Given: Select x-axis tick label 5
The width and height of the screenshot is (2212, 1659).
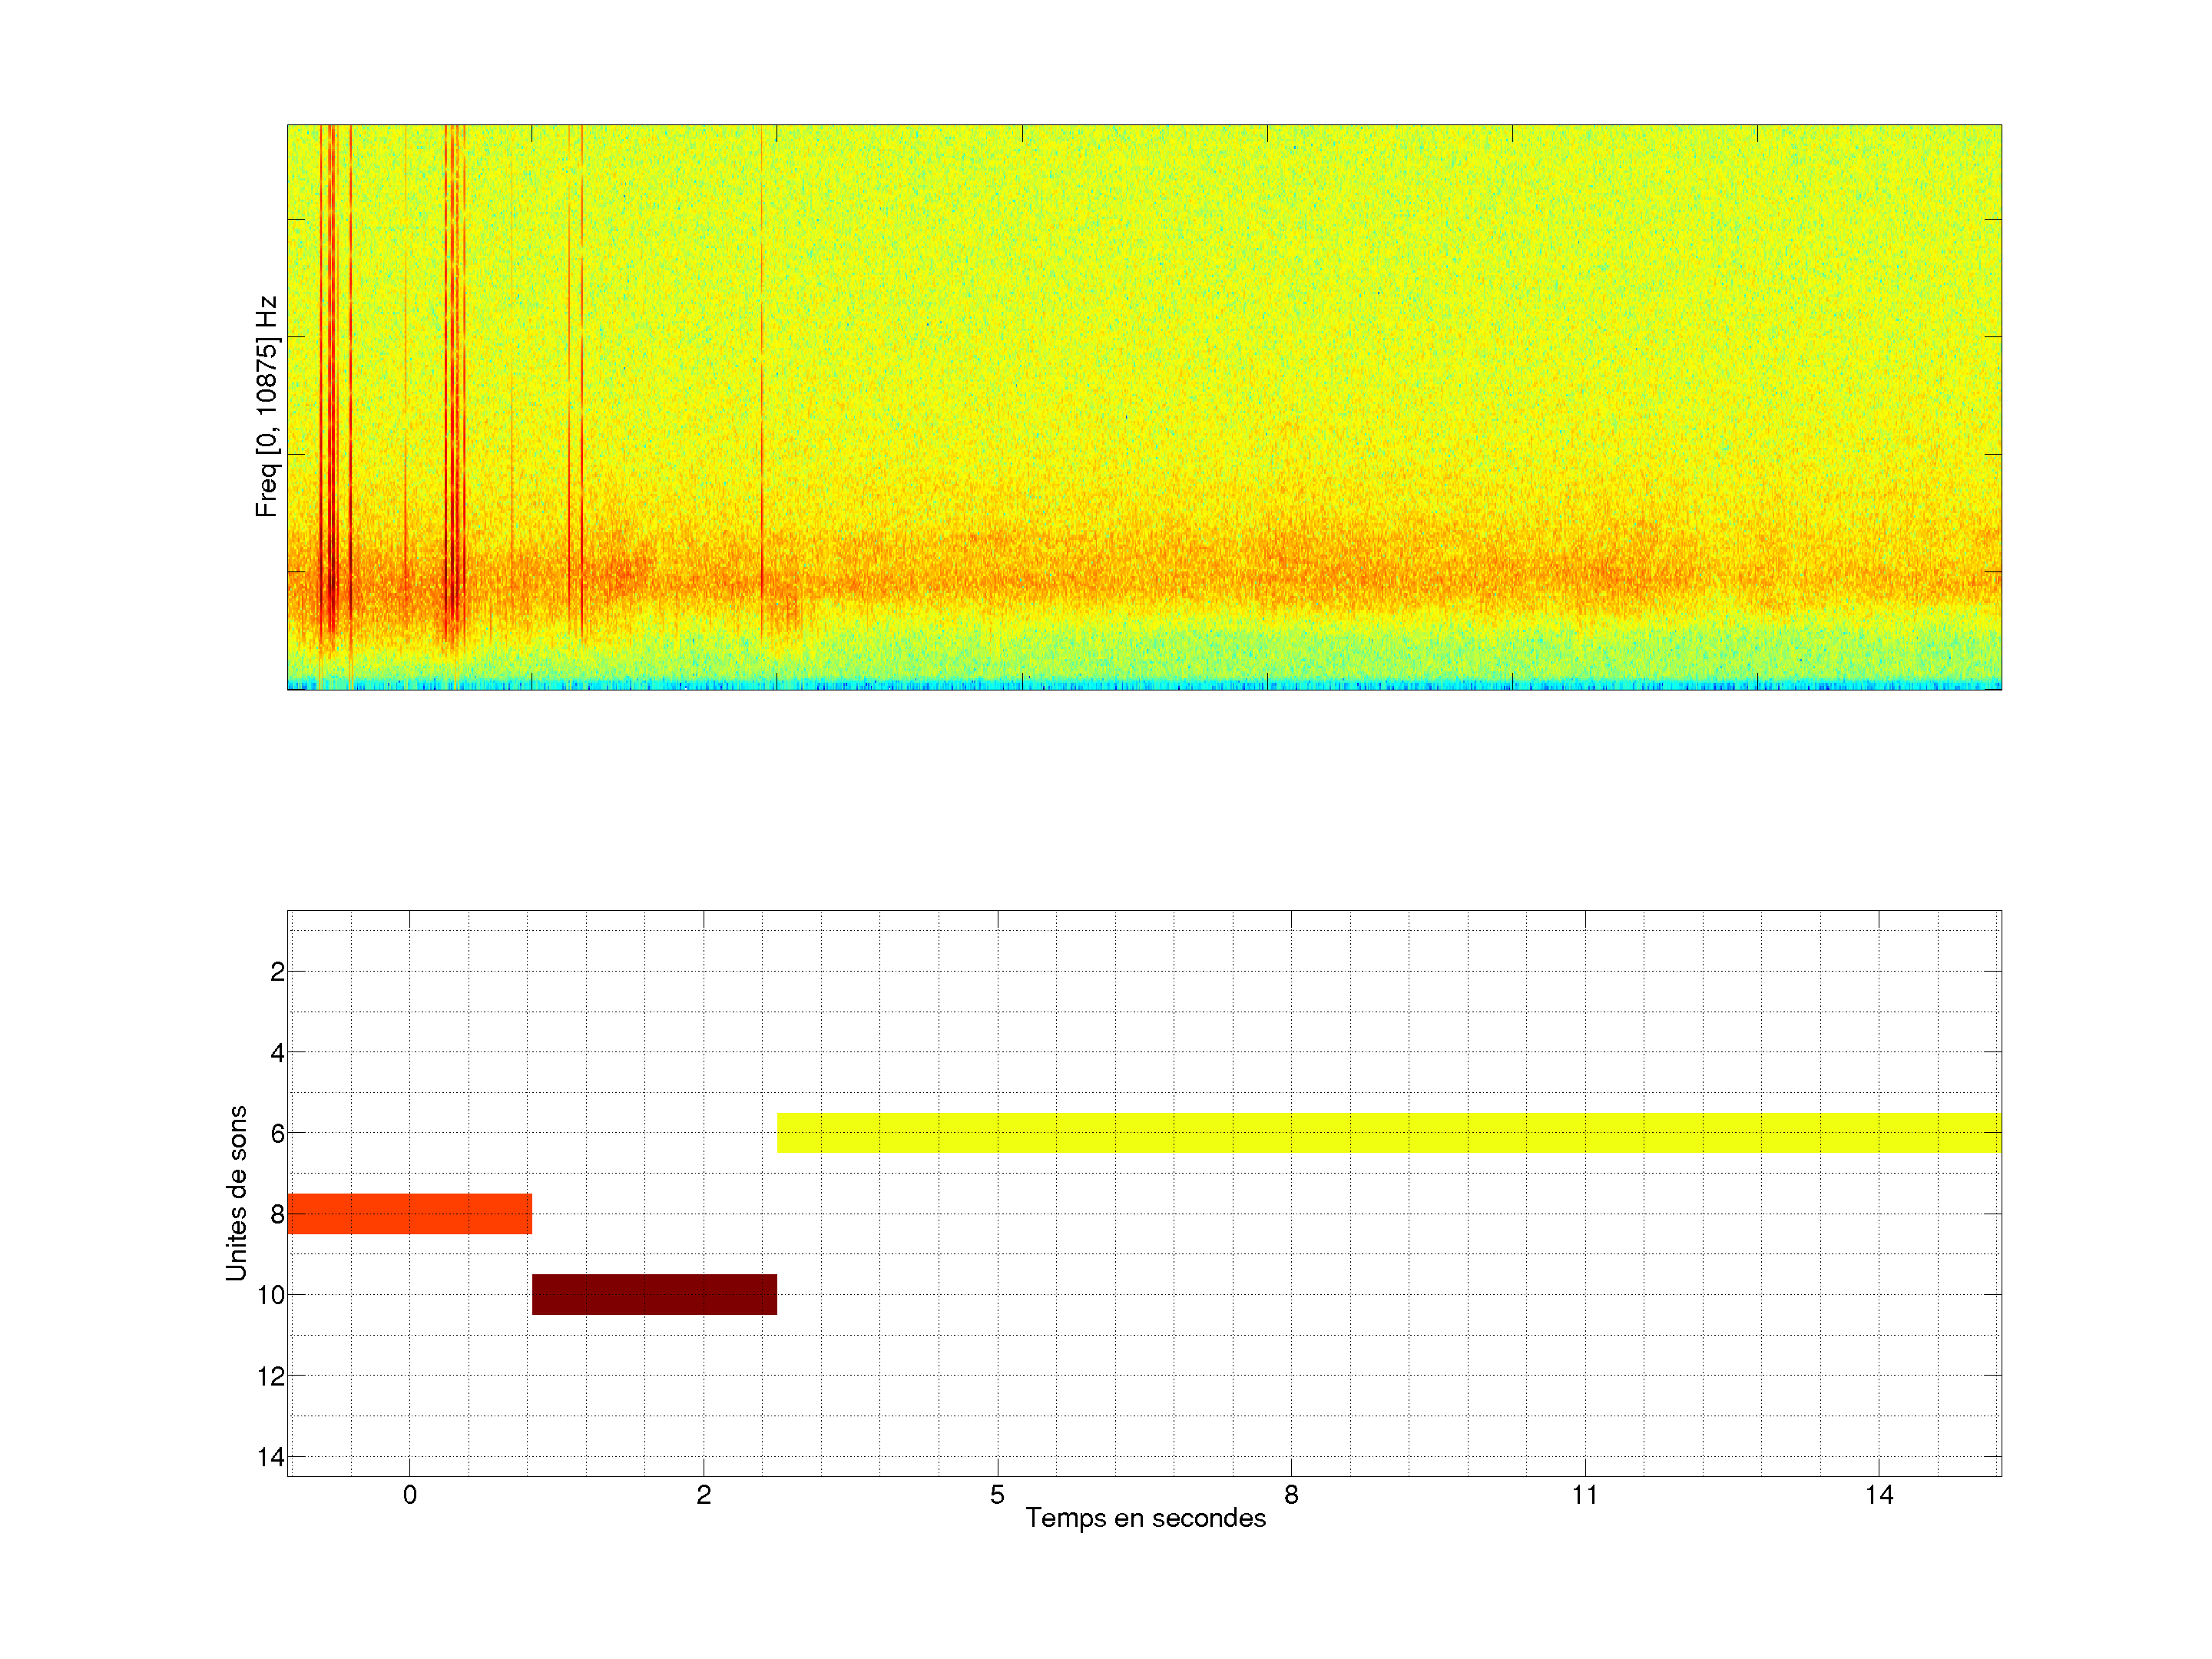Looking at the screenshot, I should [x=997, y=1495].
